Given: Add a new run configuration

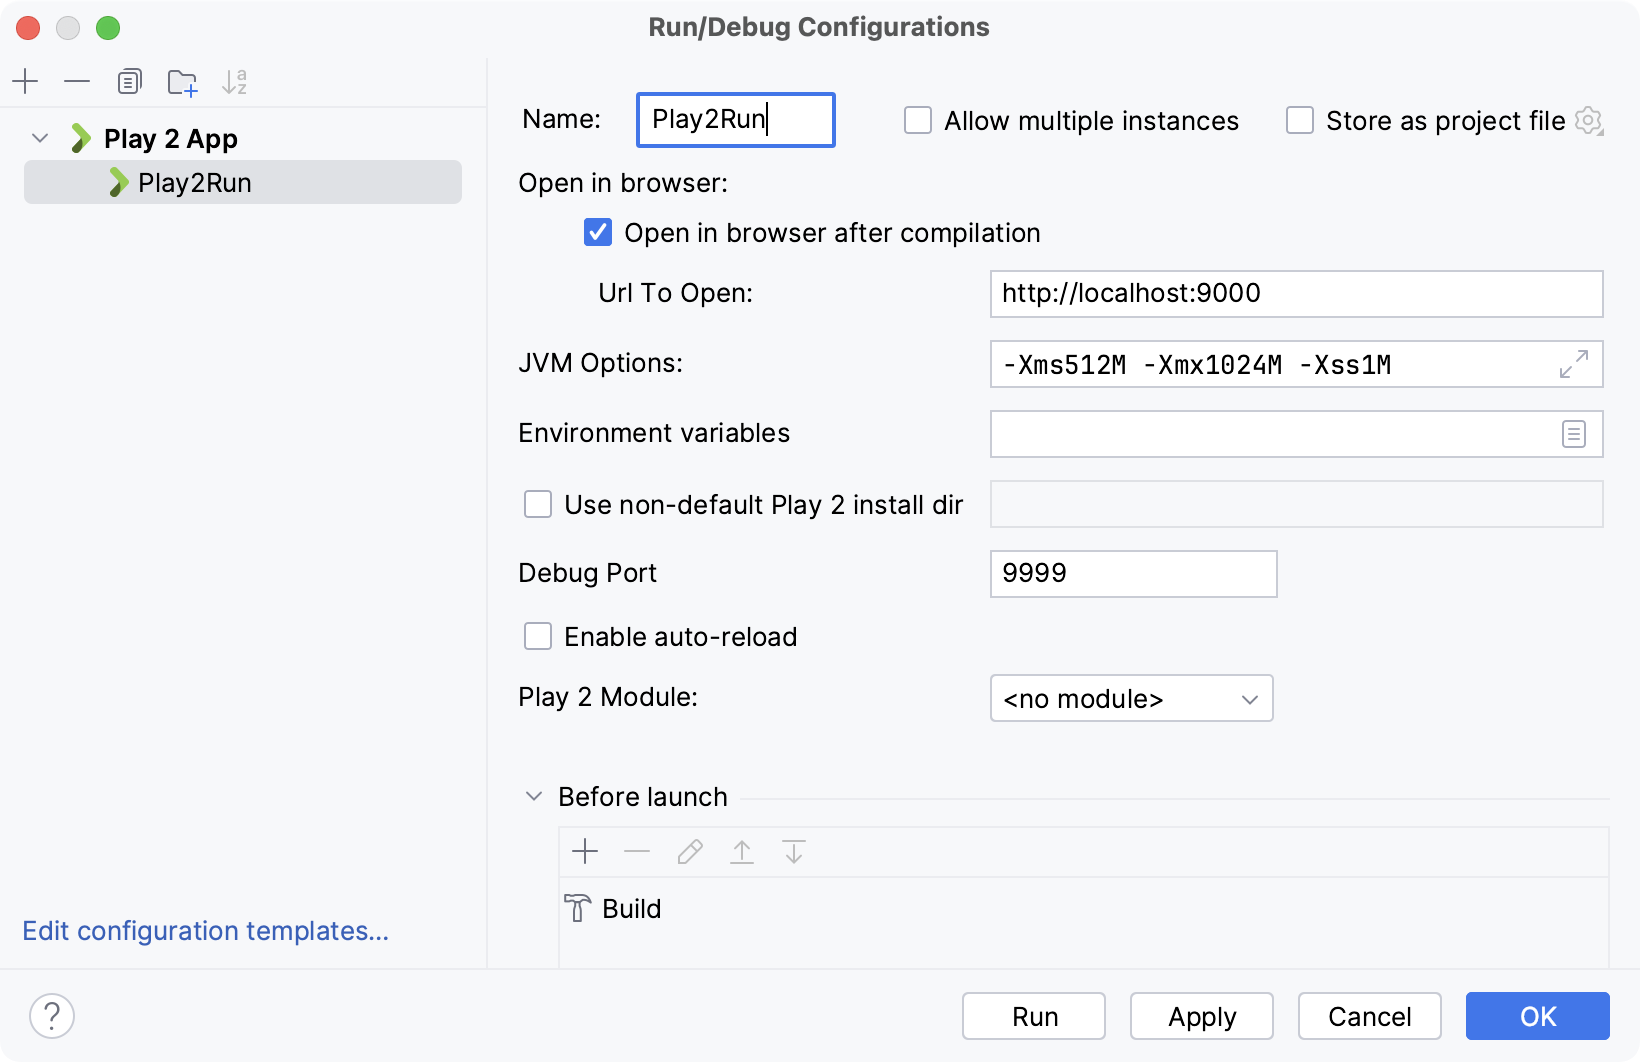Looking at the screenshot, I should [x=25, y=81].
